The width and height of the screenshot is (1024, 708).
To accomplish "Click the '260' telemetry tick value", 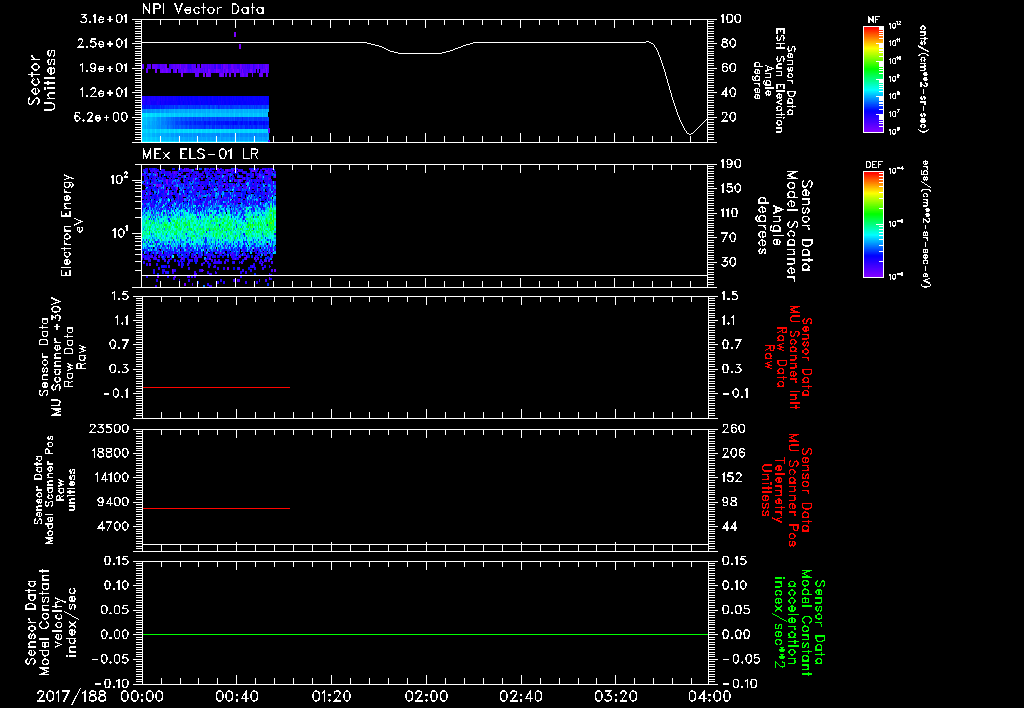I will click(731, 428).
